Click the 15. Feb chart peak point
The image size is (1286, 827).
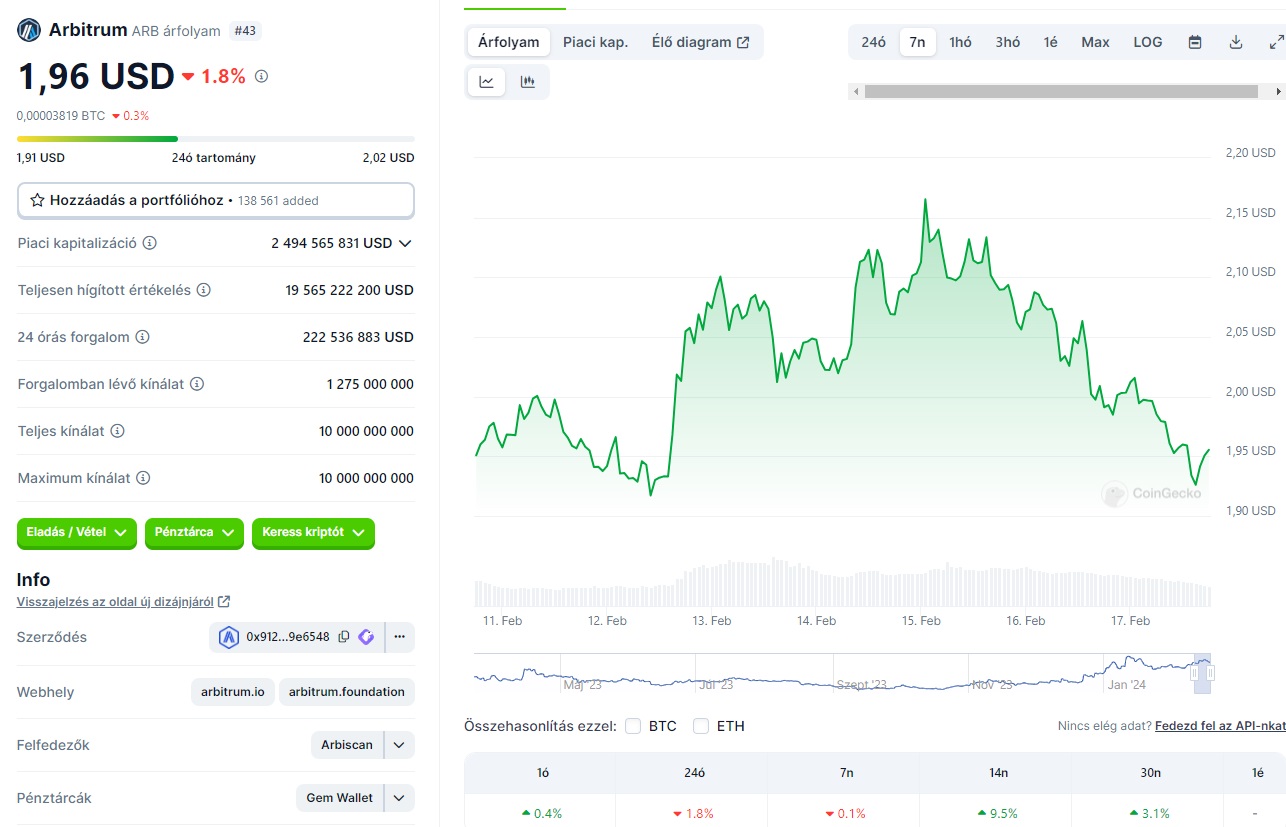pos(925,199)
